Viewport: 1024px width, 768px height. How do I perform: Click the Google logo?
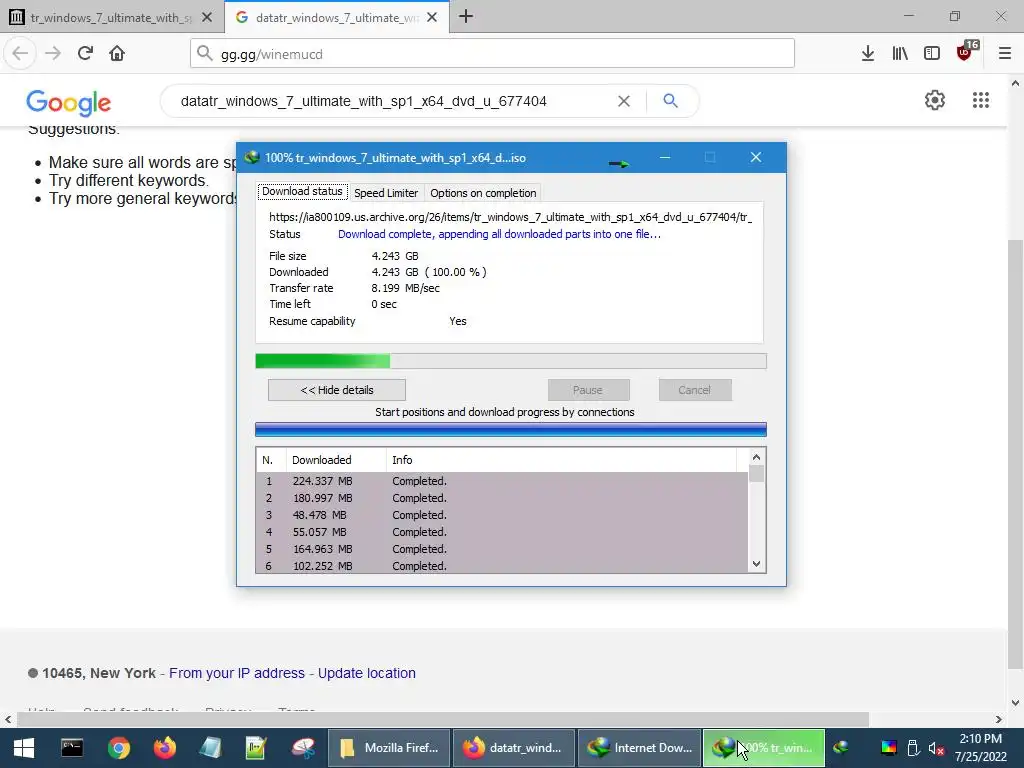(69, 103)
